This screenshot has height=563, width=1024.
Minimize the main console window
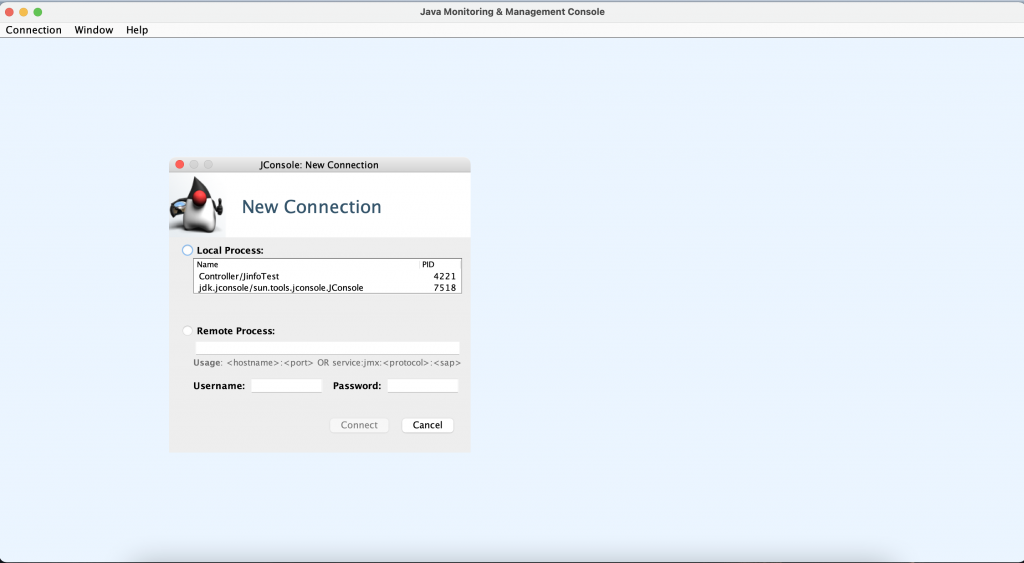point(24,12)
